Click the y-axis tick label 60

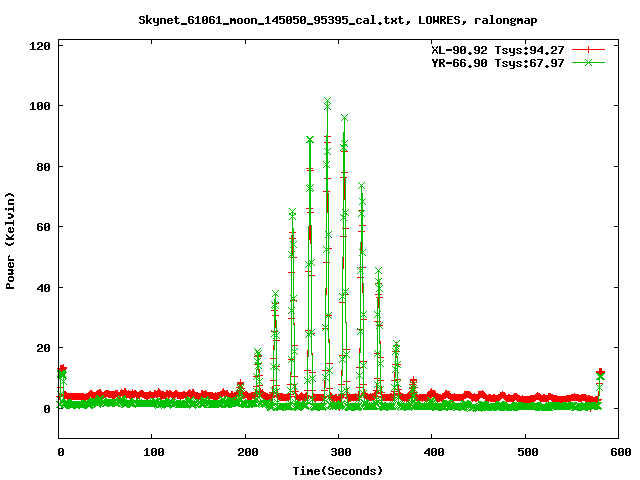[45, 227]
